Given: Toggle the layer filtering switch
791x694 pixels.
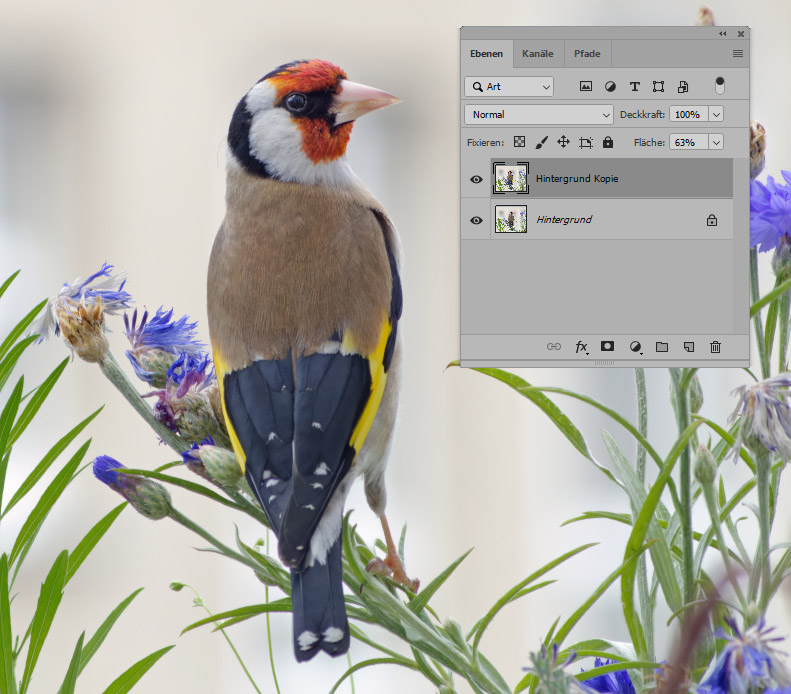Looking at the screenshot, I should click(x=719, y=85).
